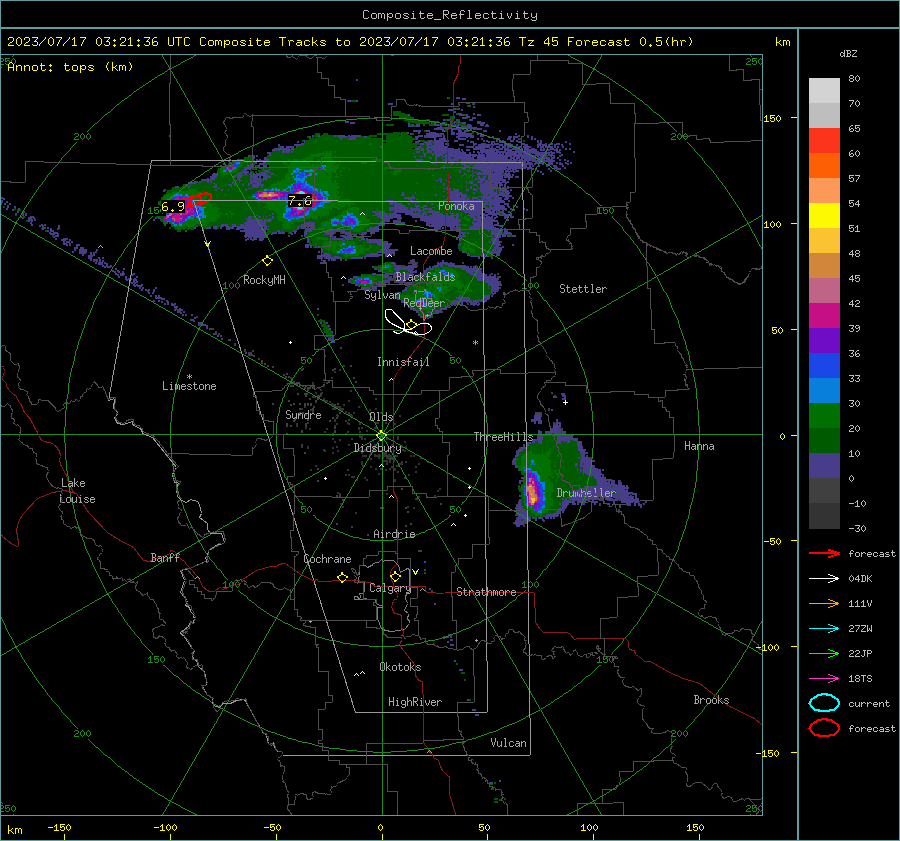Click the red forecast arrow in legend
The image size is (900, 841).
tap(824, 553)
